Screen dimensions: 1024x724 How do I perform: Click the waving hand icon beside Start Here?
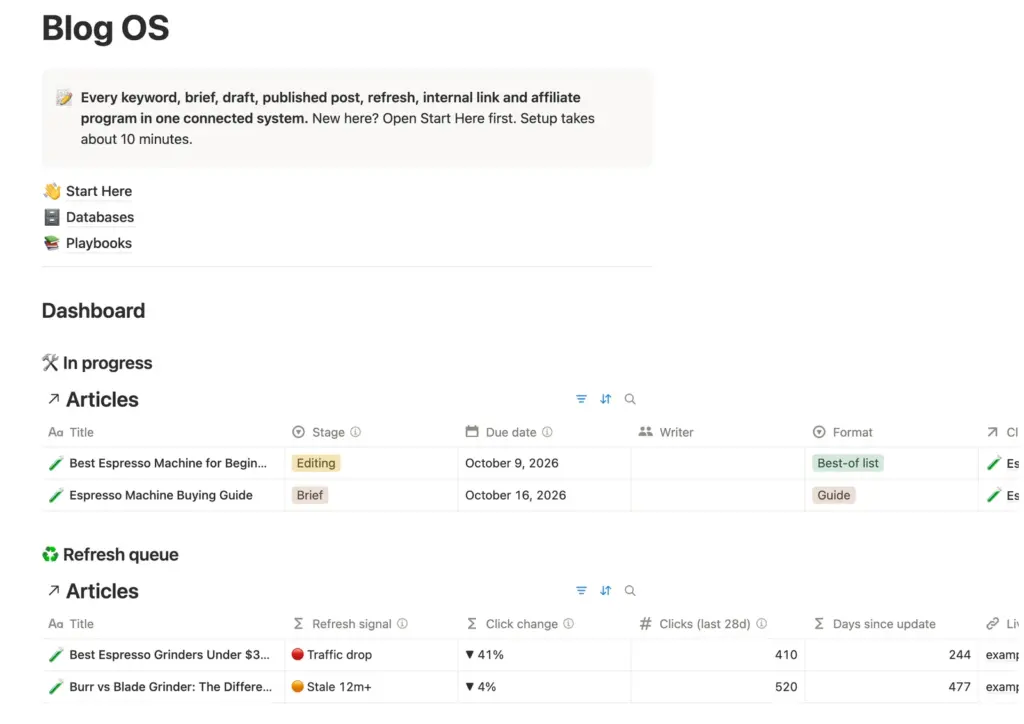52,191
